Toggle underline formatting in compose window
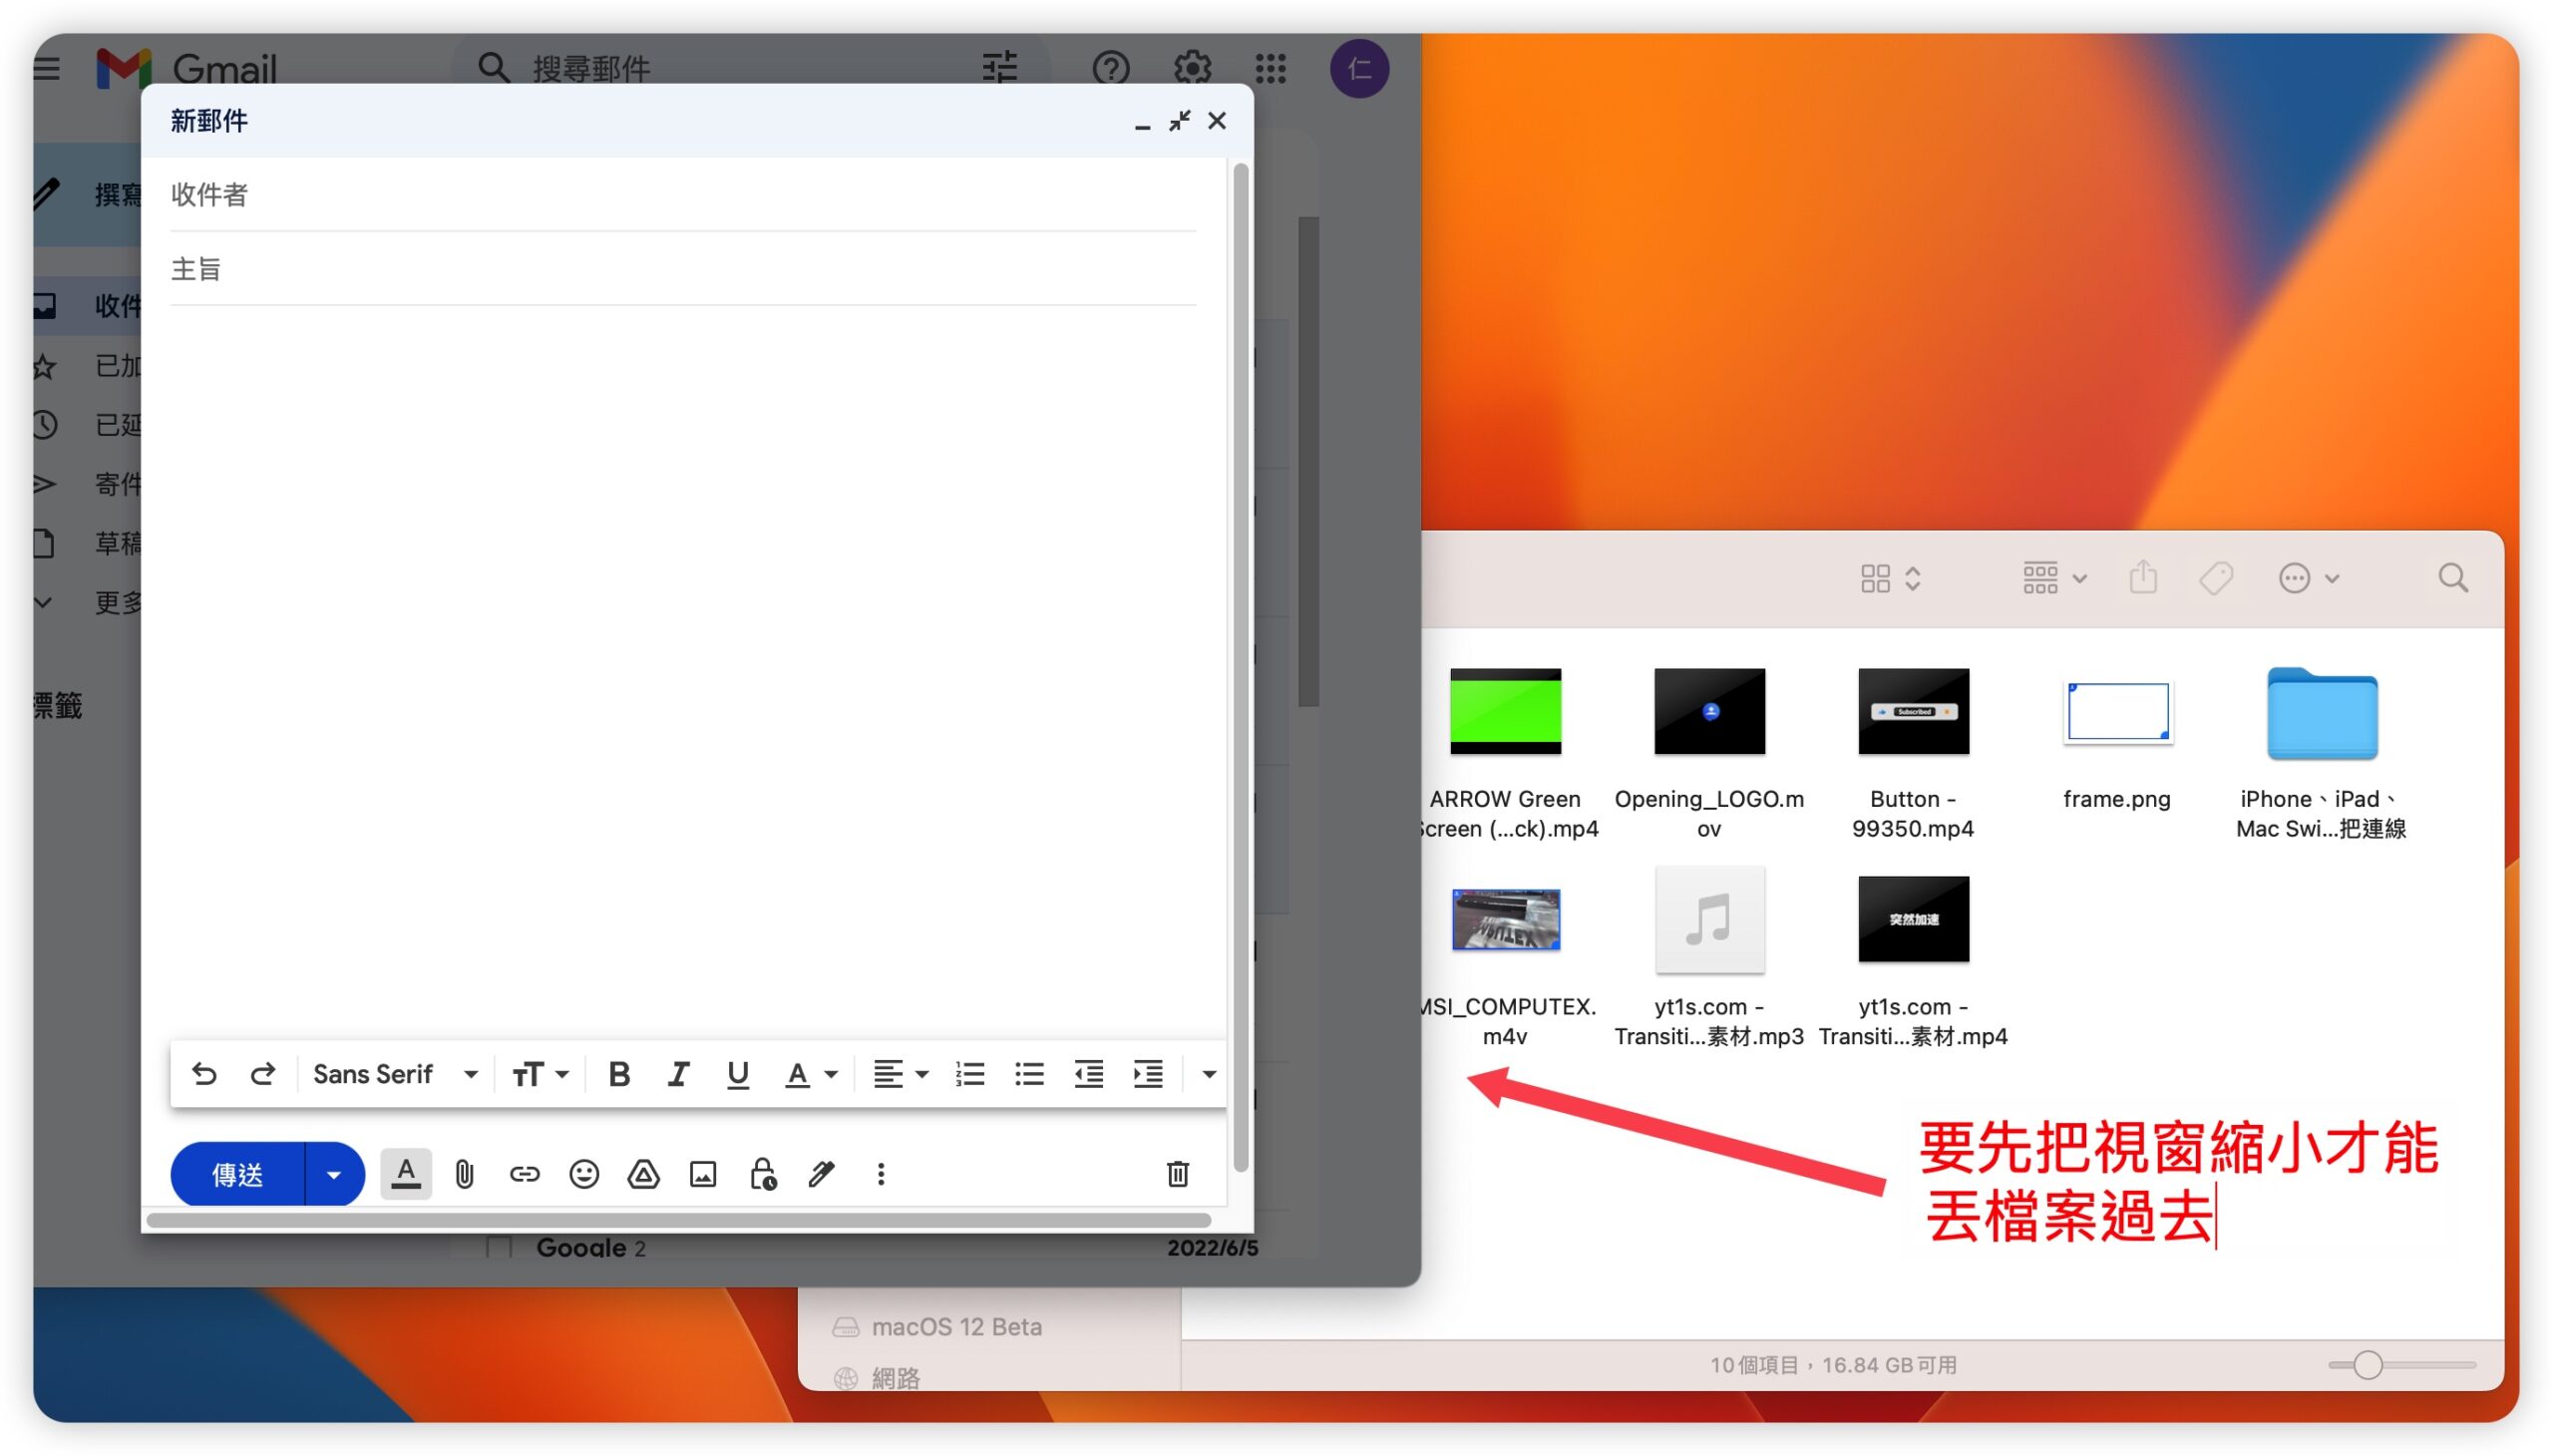Screen dimensions: 2553x1456 tap(738, 1074)
